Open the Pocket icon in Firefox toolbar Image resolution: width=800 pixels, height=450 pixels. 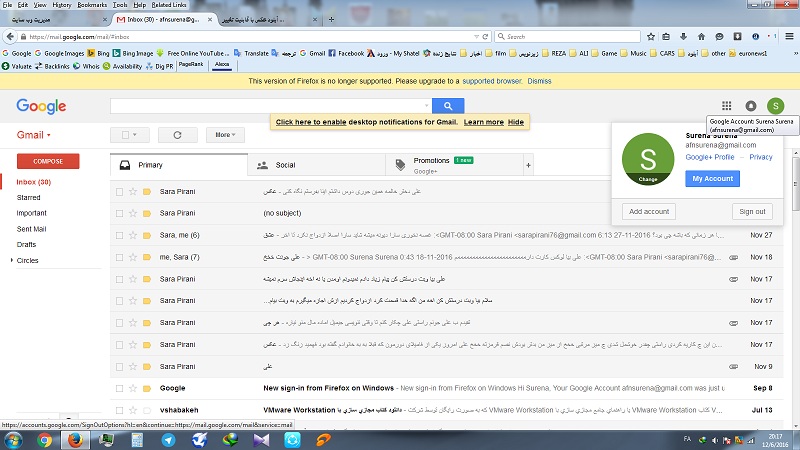[x=737, y=37]
